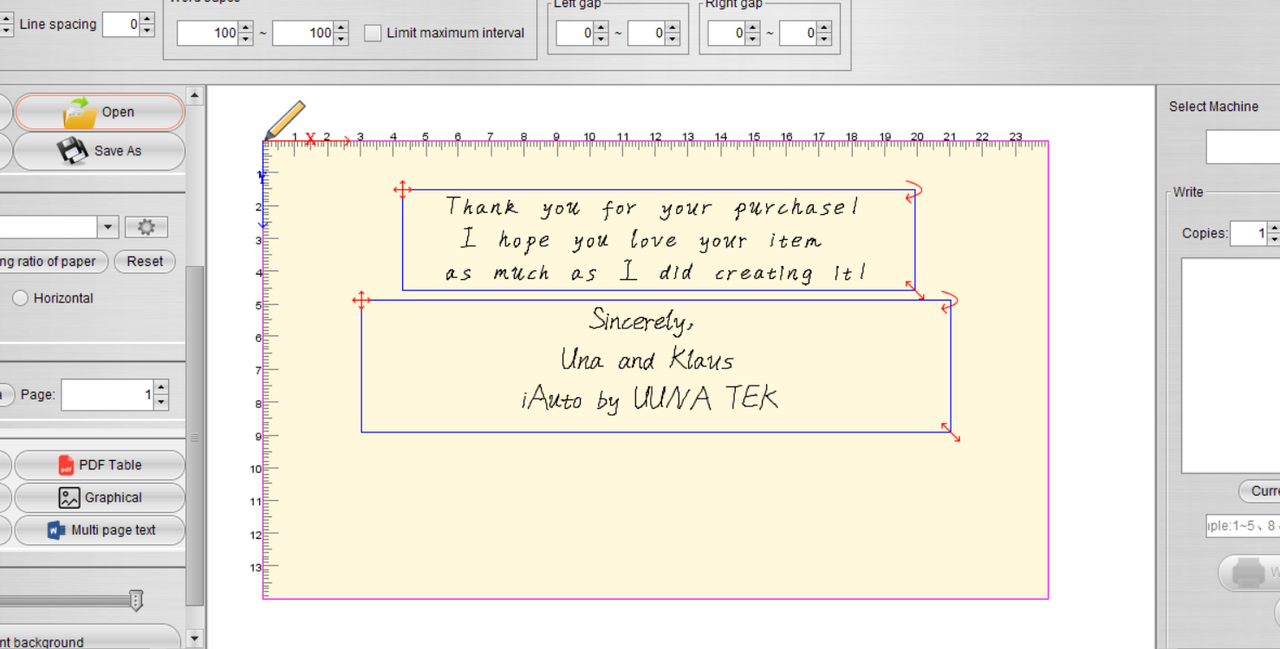The width and height of the screenshot is (1280, 649).
Task: Decrease the Line spacing value
Action: coord(147,31)
